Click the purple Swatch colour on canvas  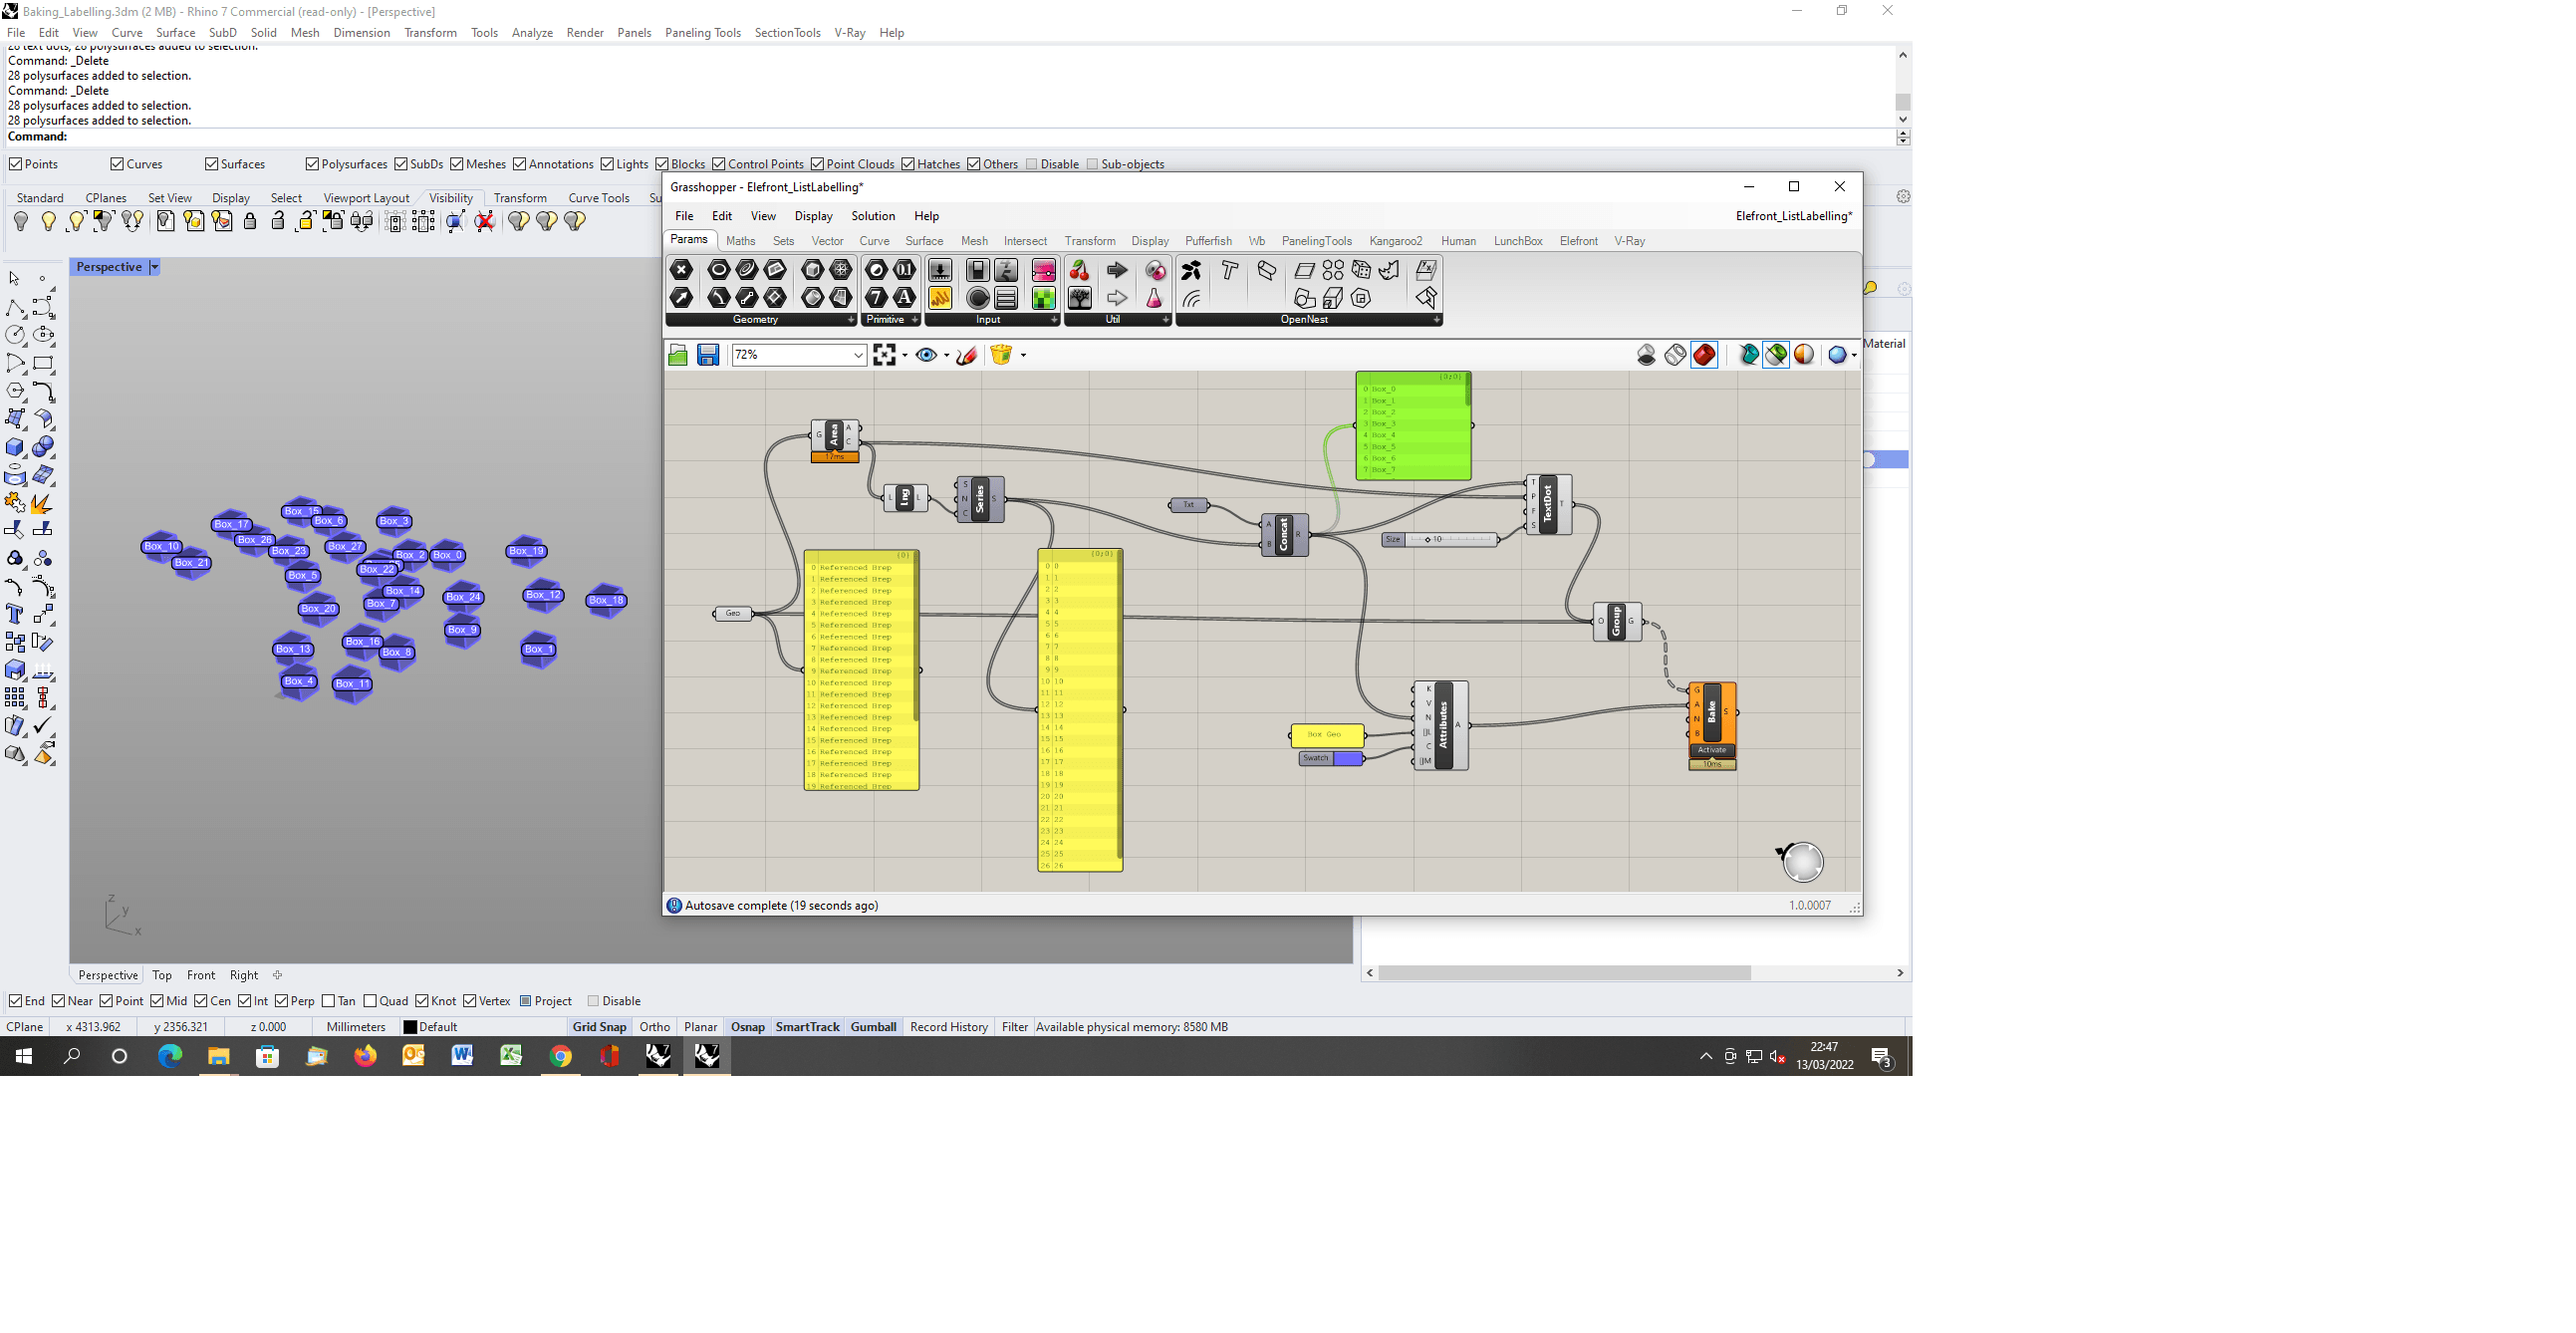(x=1348, y=758)
